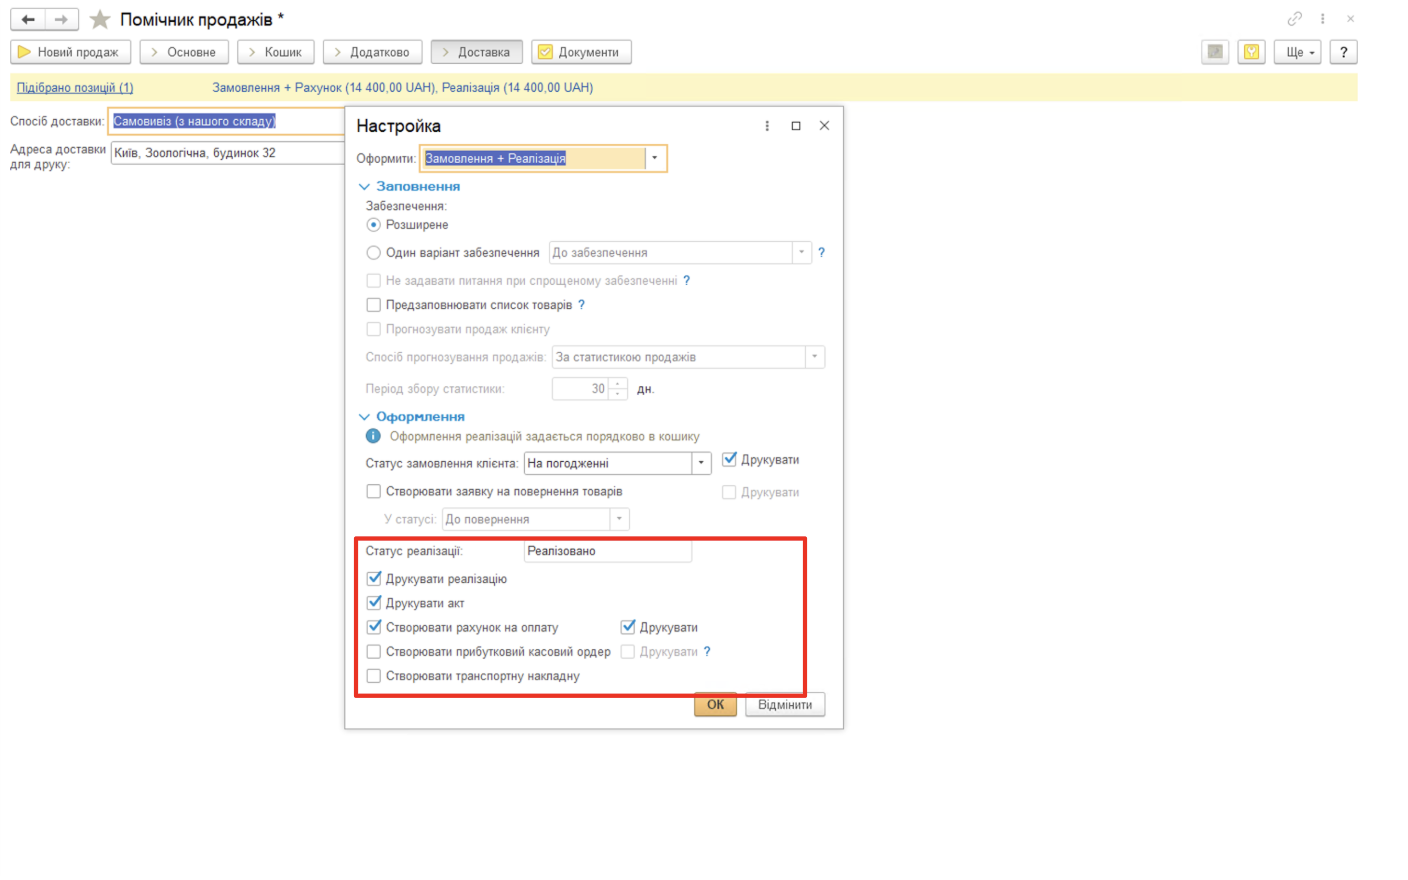Copy link using the chain icon
The height and width of the screenshot is (880, 1408).
tap(1294, 19)
